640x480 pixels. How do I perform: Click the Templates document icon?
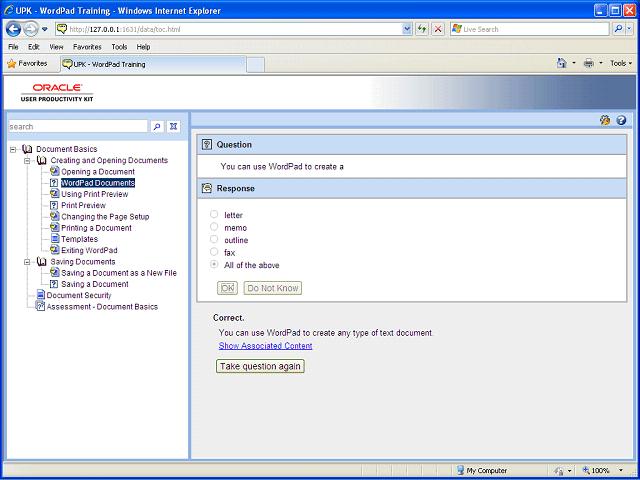click(55, 239)
